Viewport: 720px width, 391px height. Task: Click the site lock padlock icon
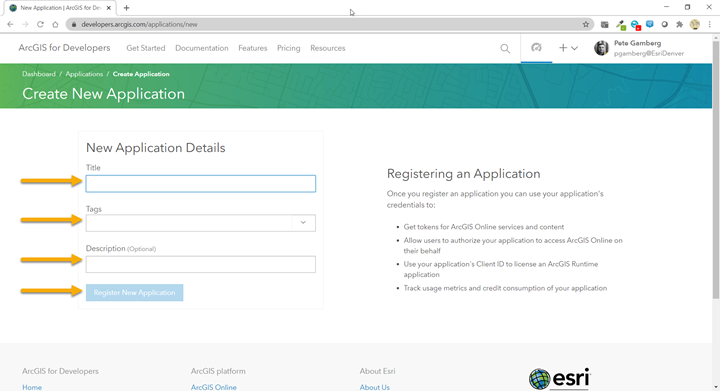pos(74,24)
